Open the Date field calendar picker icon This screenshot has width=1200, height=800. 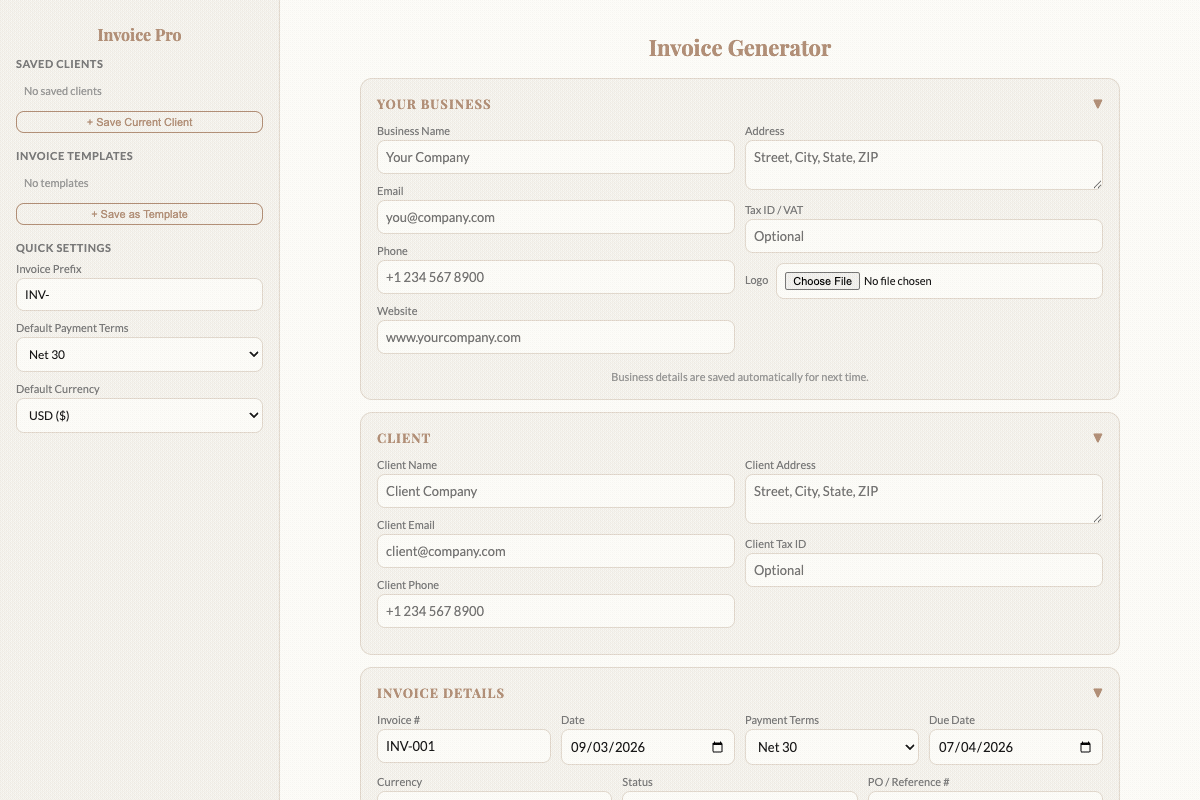[x=717, y=747]
